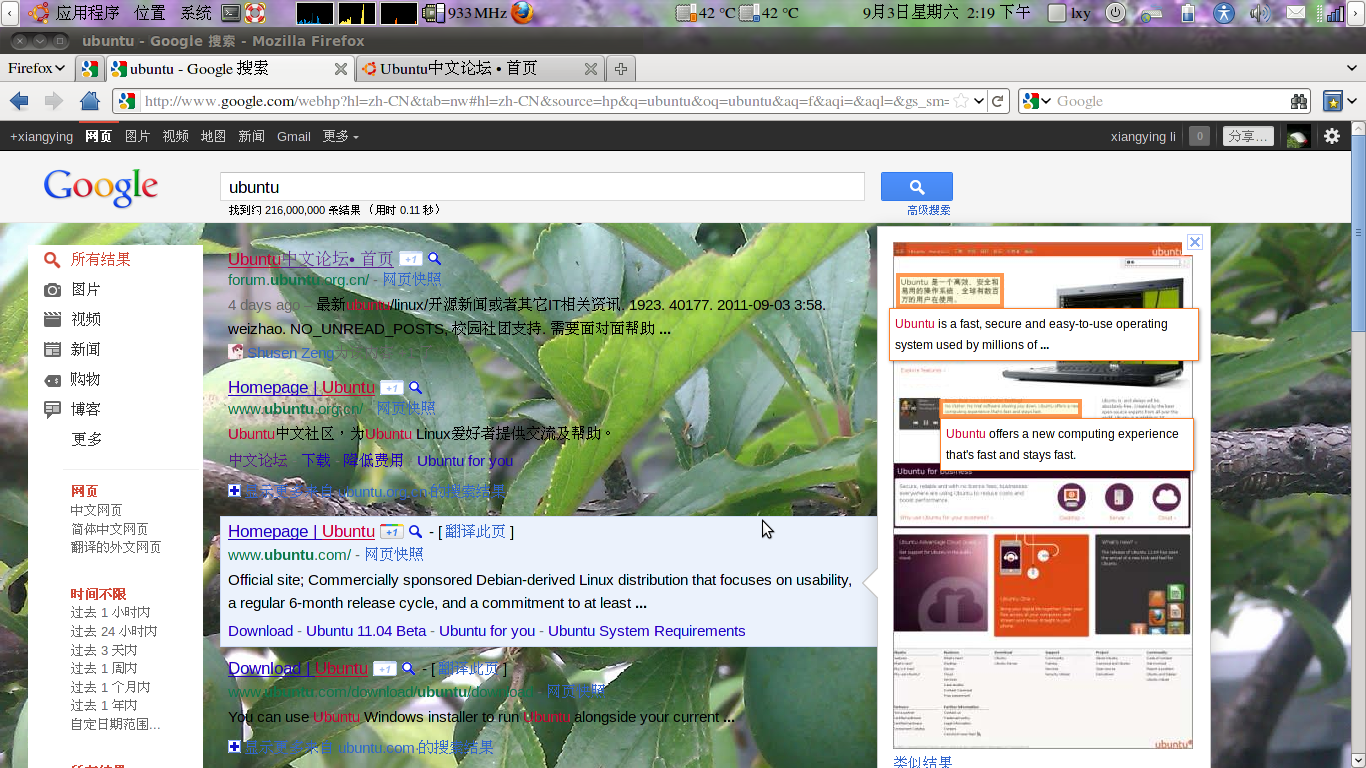1366x768 pixels.
Task: Open terminal launcher in the top panel
Action: click(231, 13)
